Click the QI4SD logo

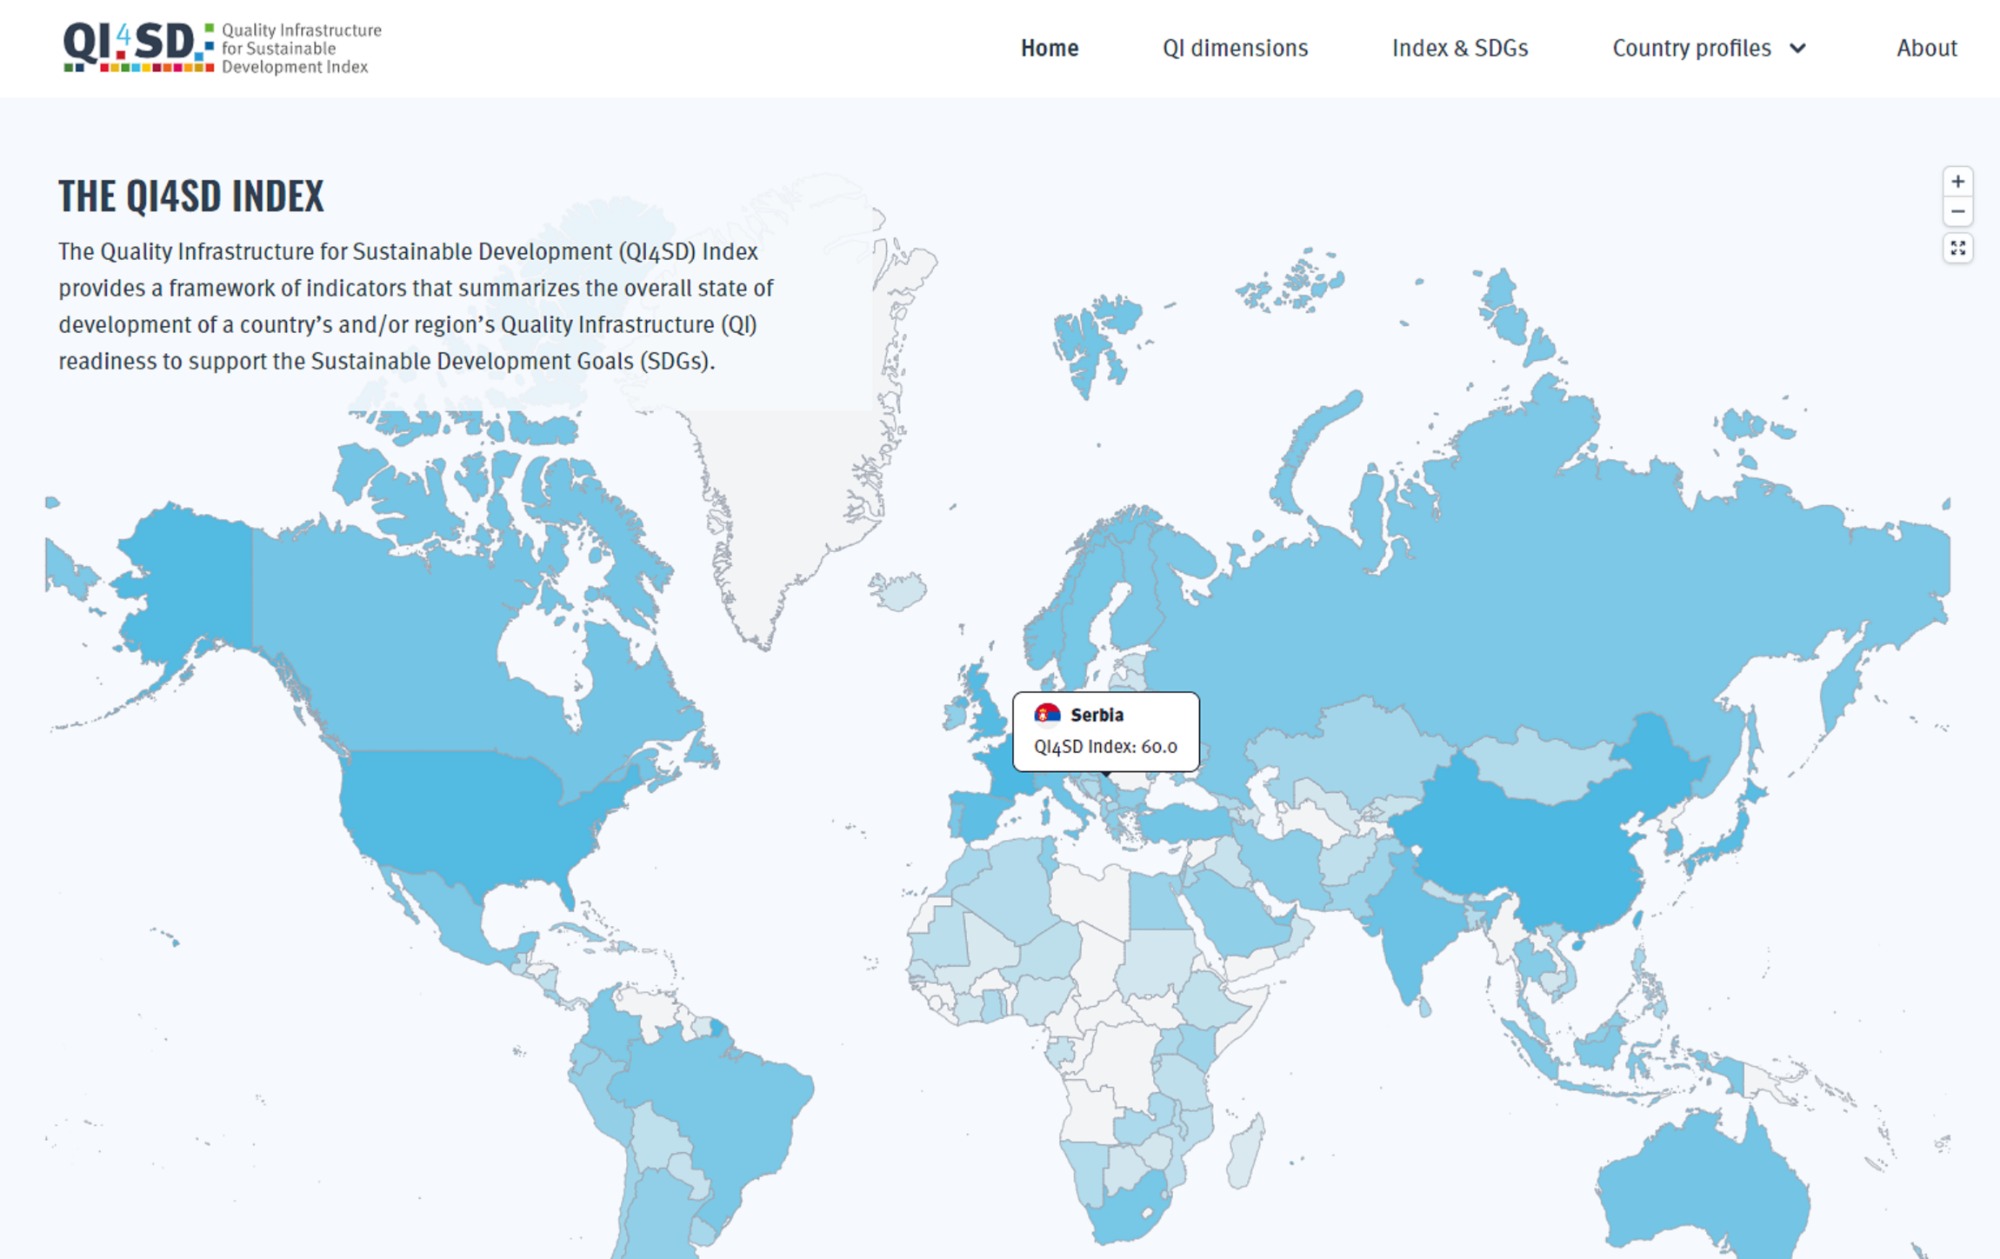coord(222,47)
